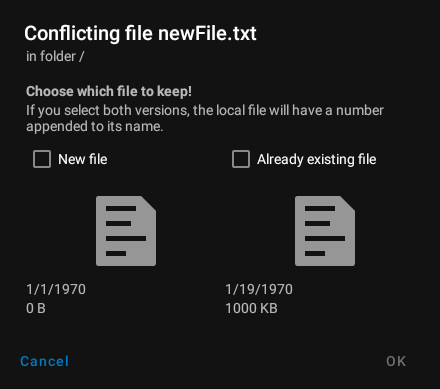This screenshot has width=440, height=389.
Task: Confirm the choice with OK
Action: tap(396, 361)
